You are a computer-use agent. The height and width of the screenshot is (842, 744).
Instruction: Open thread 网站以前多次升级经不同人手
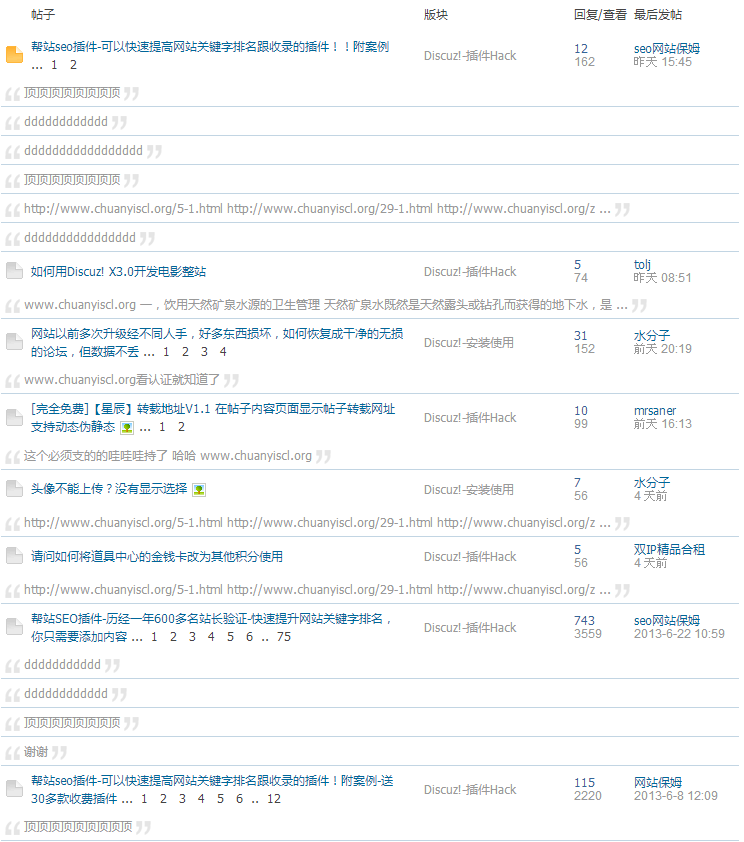(x=217, y=343)
